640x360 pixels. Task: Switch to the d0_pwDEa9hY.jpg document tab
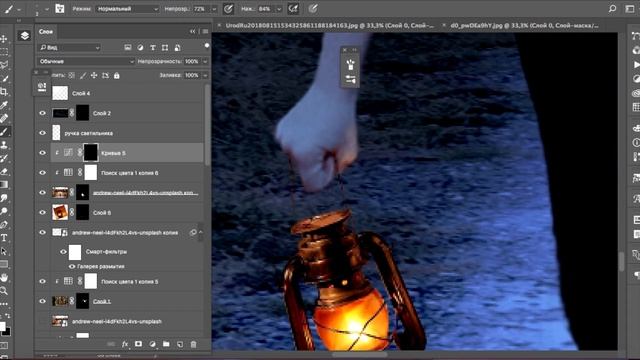click(x=524, y=25)
